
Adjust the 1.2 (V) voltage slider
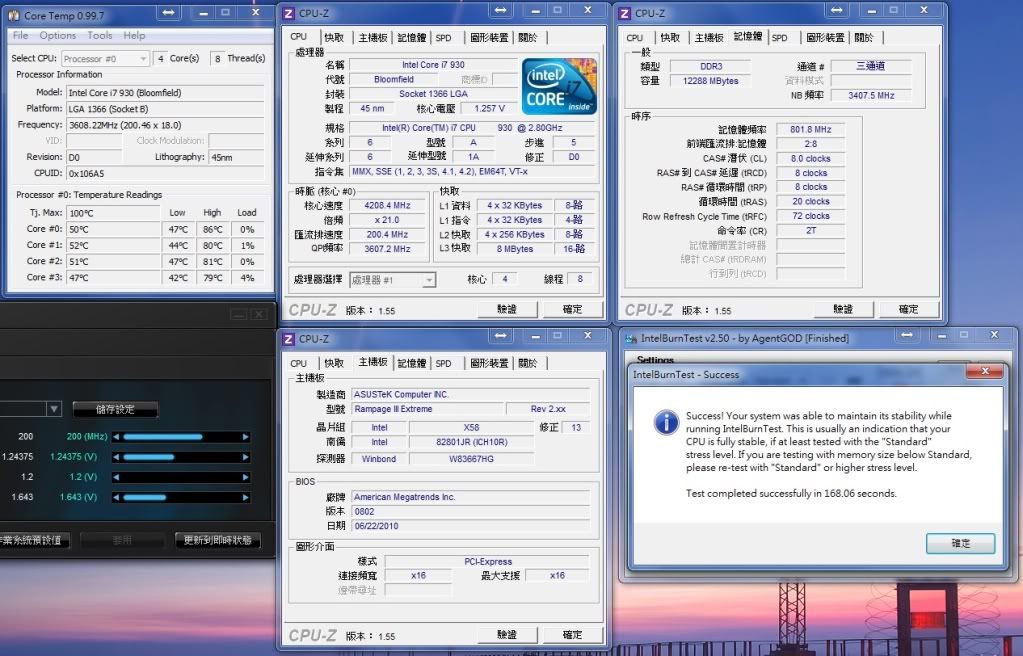pyautogui.click(x=181, y=477)
